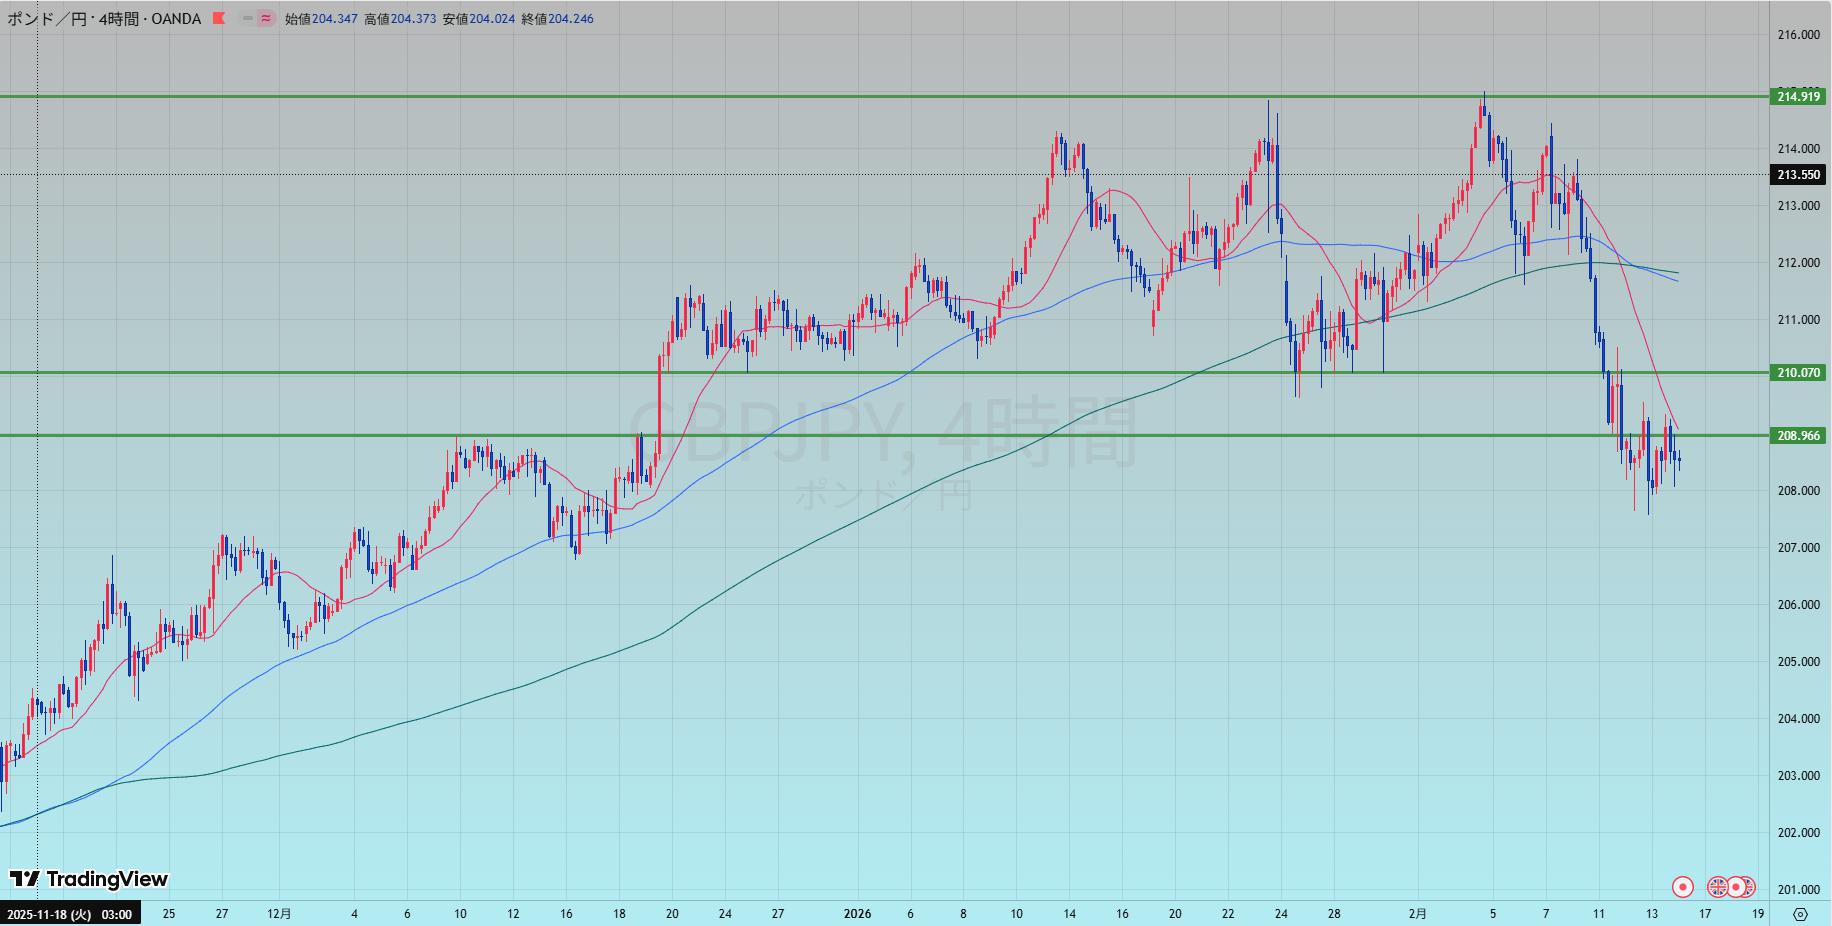The height and width of the screenshot is (926, 1832).
Task: Select the 208.966 horizontal line price label
Action: tap(1798, 436)
